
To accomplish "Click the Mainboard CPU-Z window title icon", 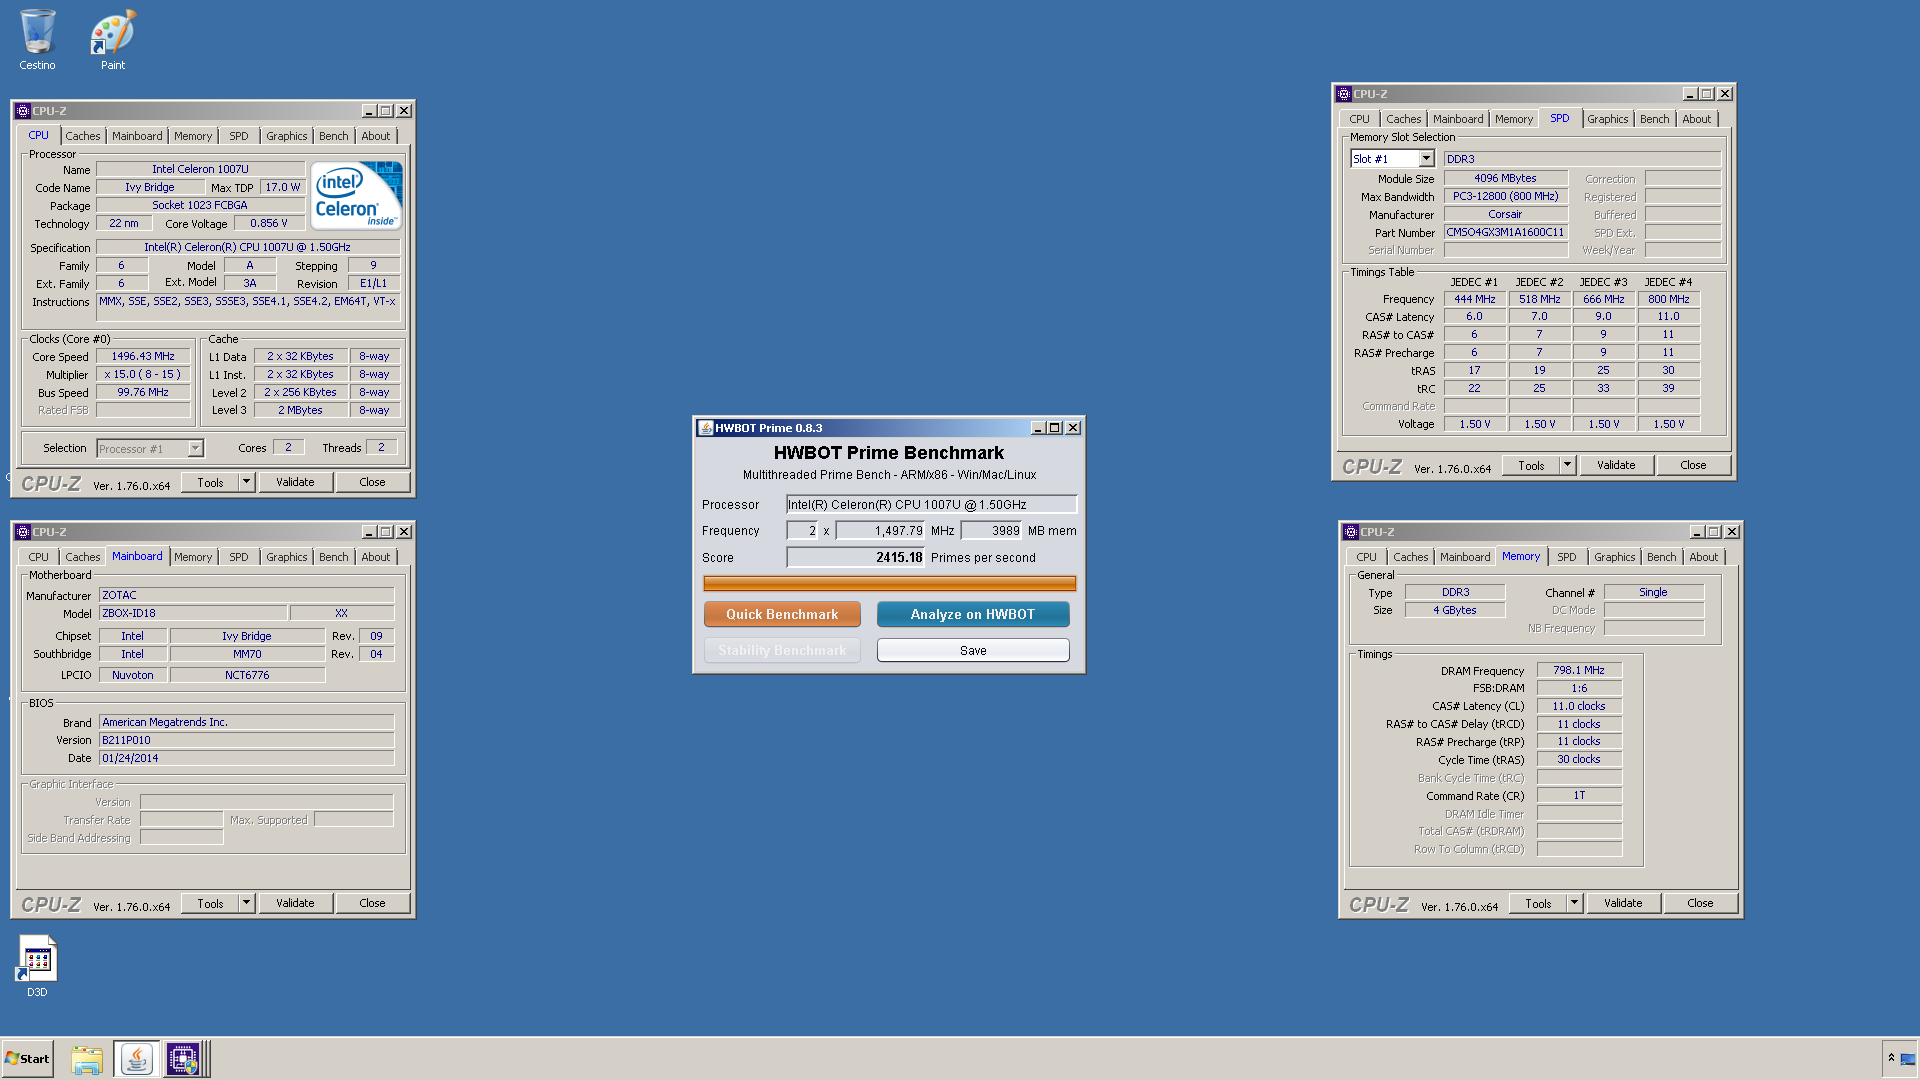I will [x=23, y=532].
